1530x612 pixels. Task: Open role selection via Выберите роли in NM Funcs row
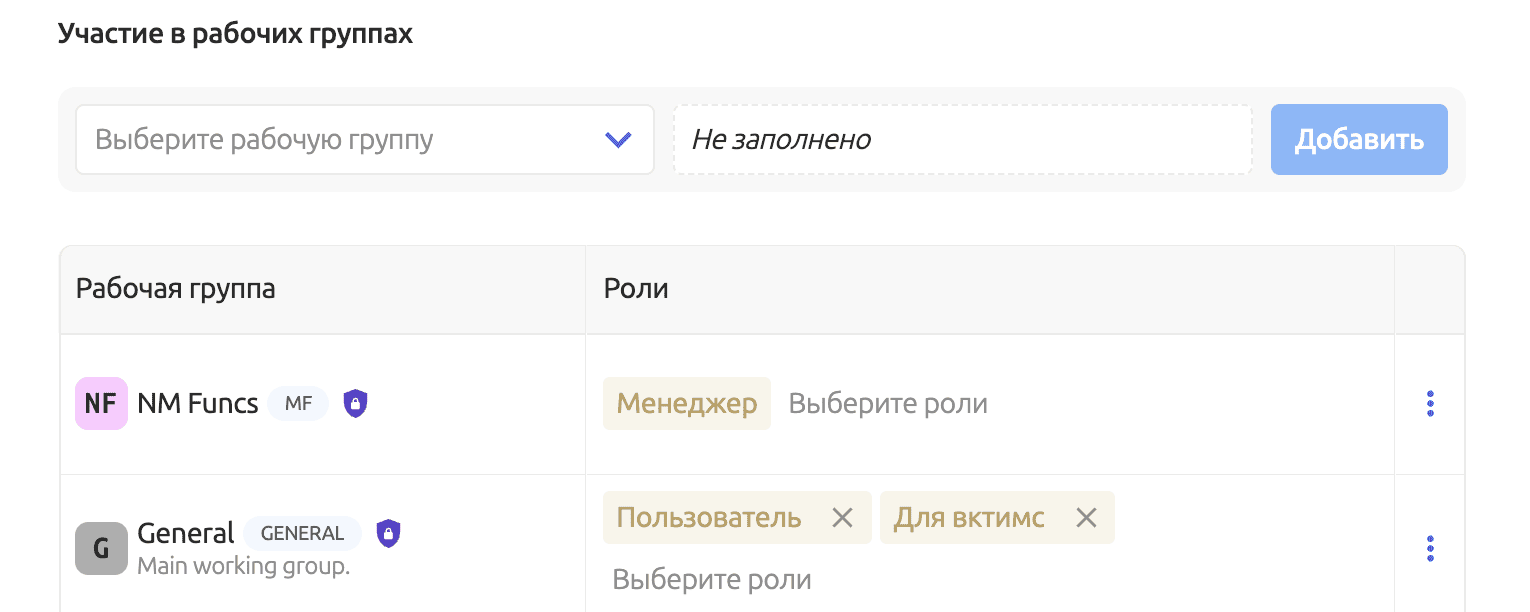[887, 403]
